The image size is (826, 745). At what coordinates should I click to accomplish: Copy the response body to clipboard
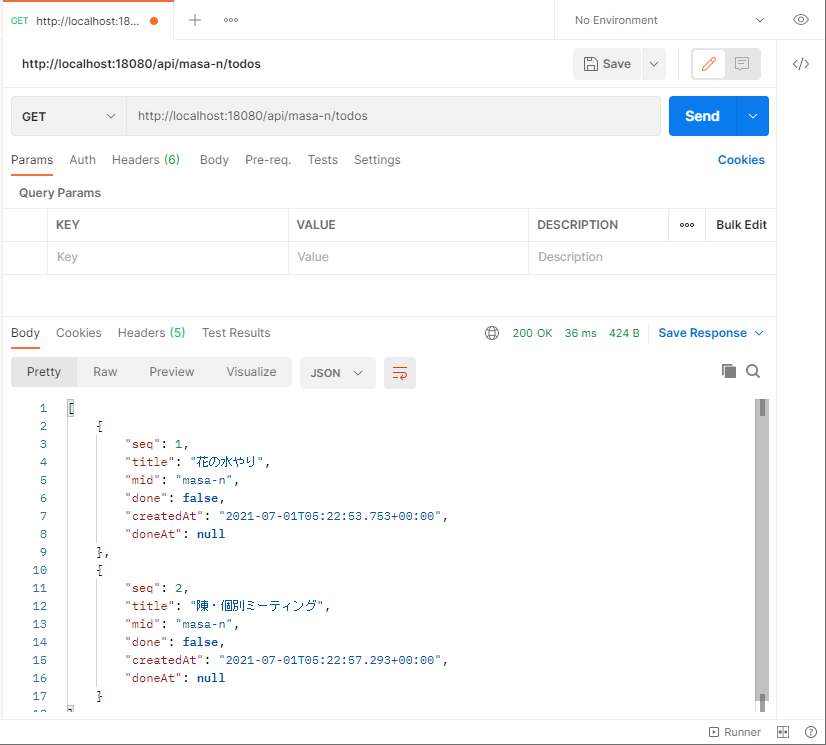pos(729,371)
